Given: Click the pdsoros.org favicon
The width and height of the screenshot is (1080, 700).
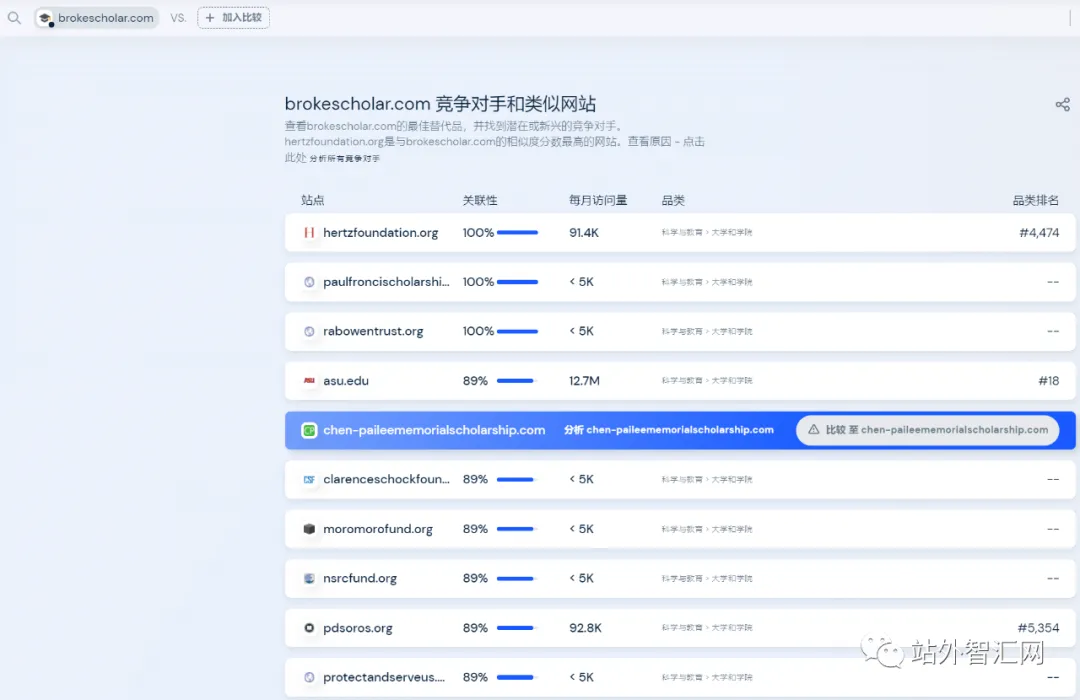Looking at the screenshot, I should coord(309,628).
